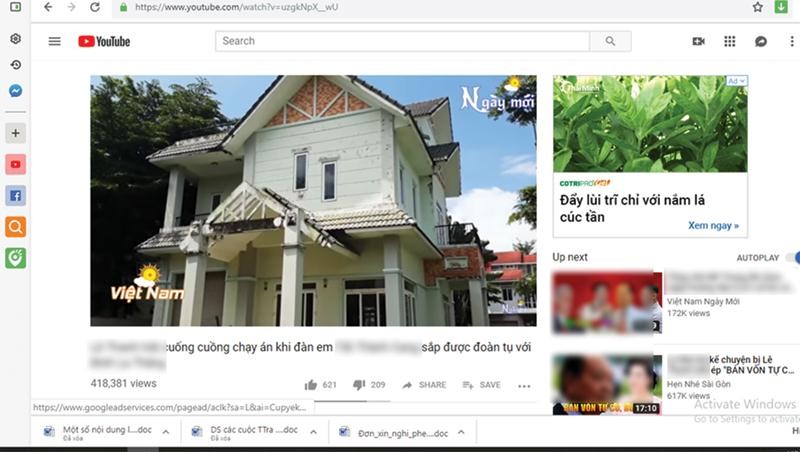Click the browser forward arrow
The image size is (800, 452).
[71, 7]
